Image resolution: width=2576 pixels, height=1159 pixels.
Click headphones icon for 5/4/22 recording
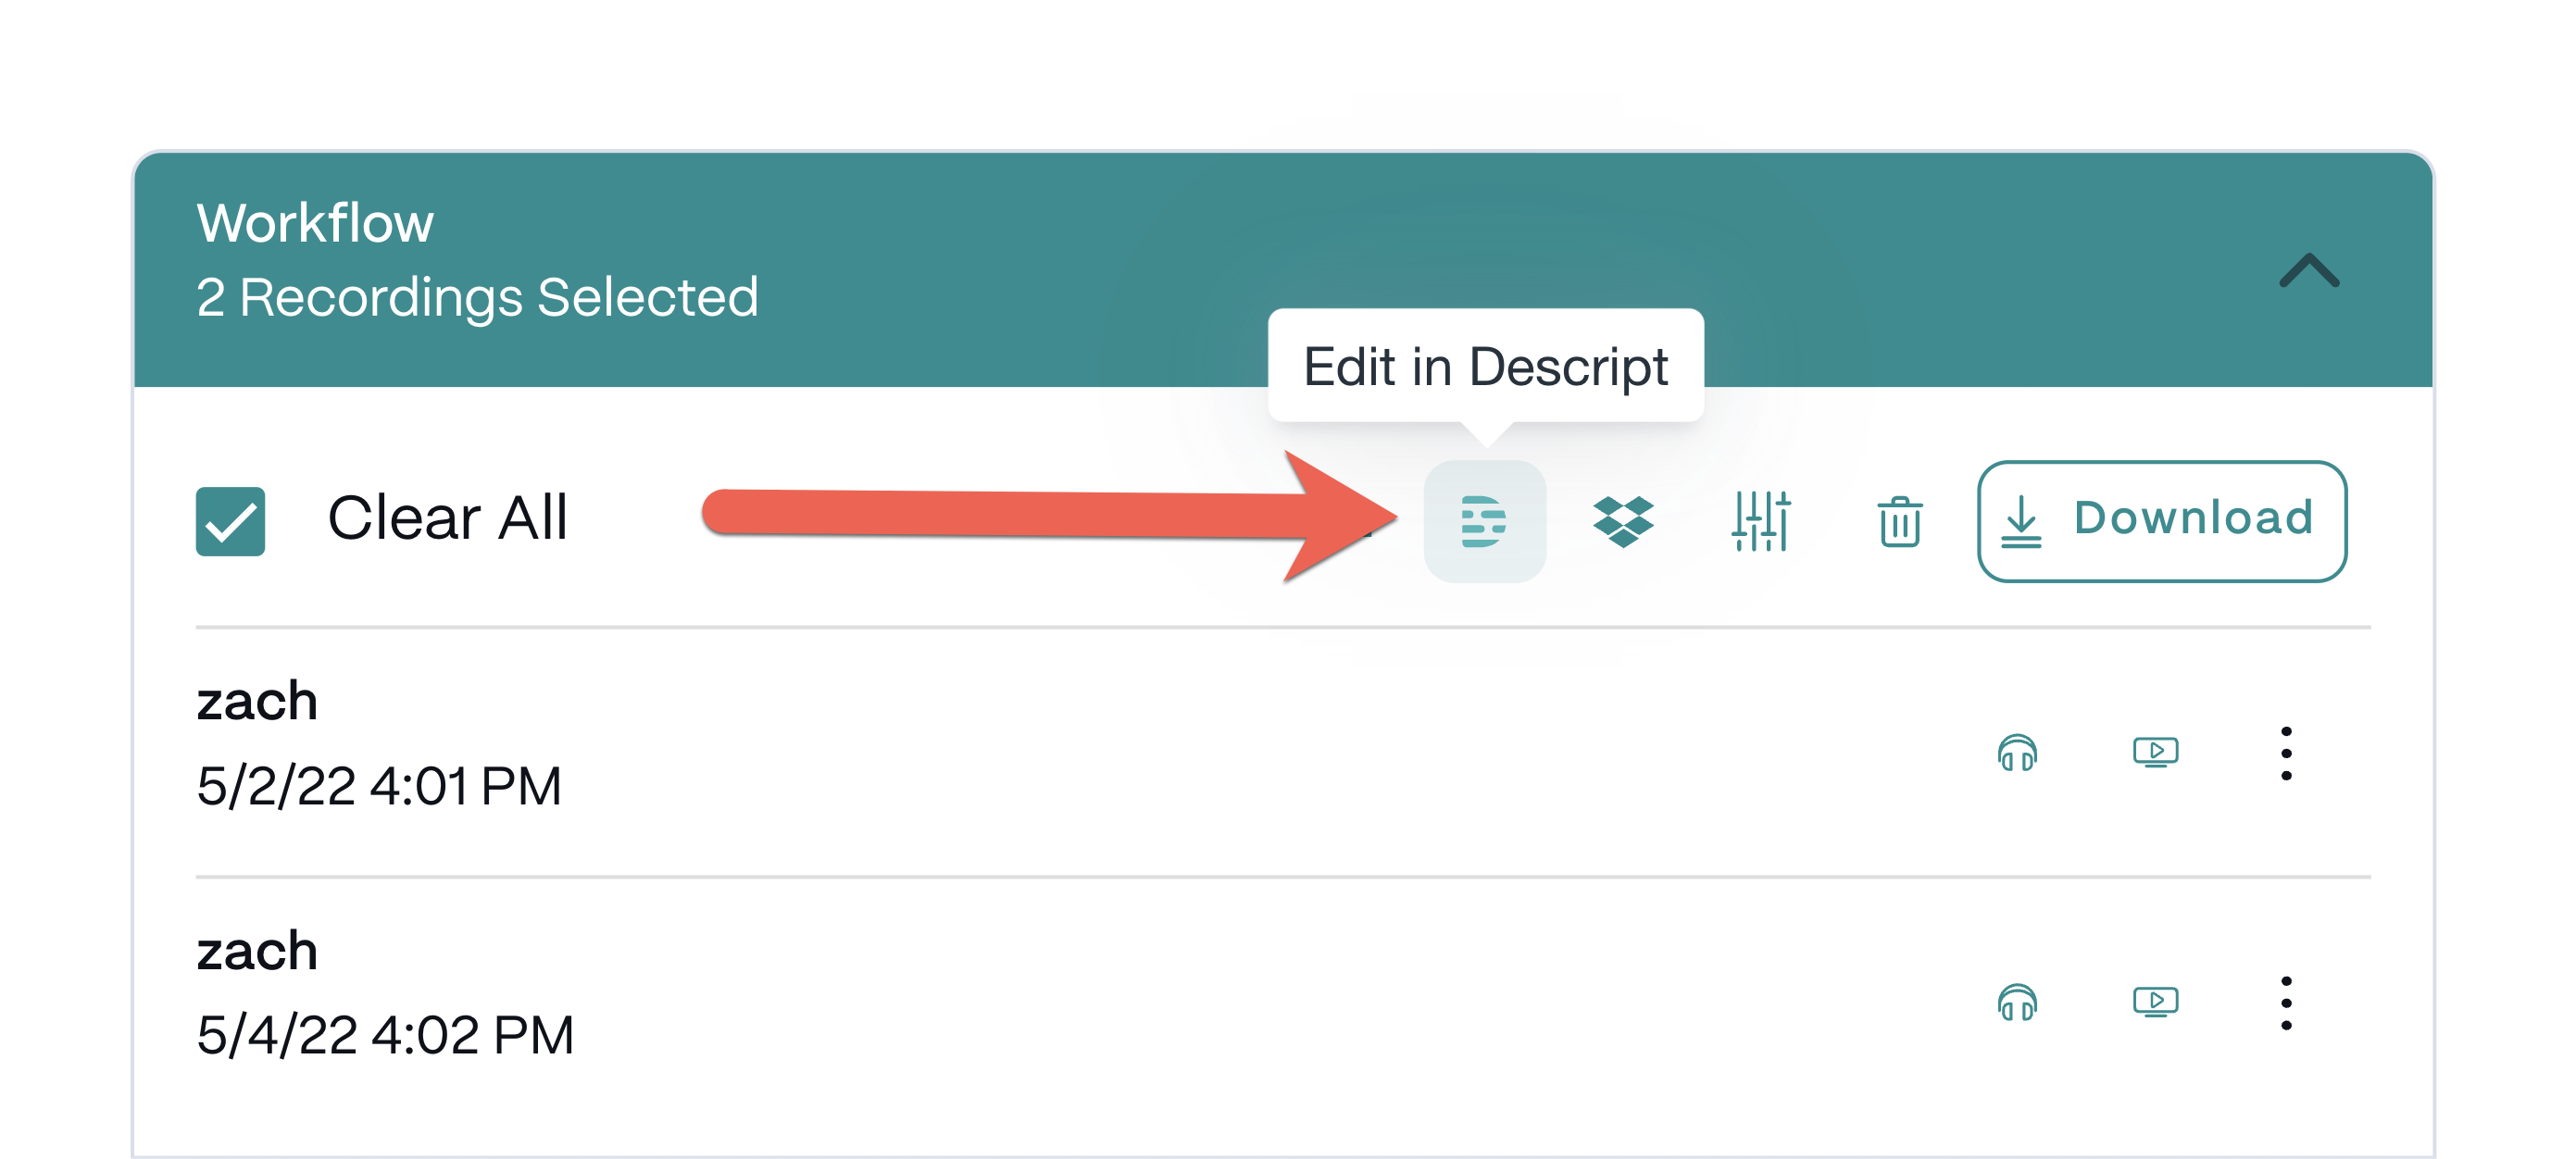pos(2016,1002)
